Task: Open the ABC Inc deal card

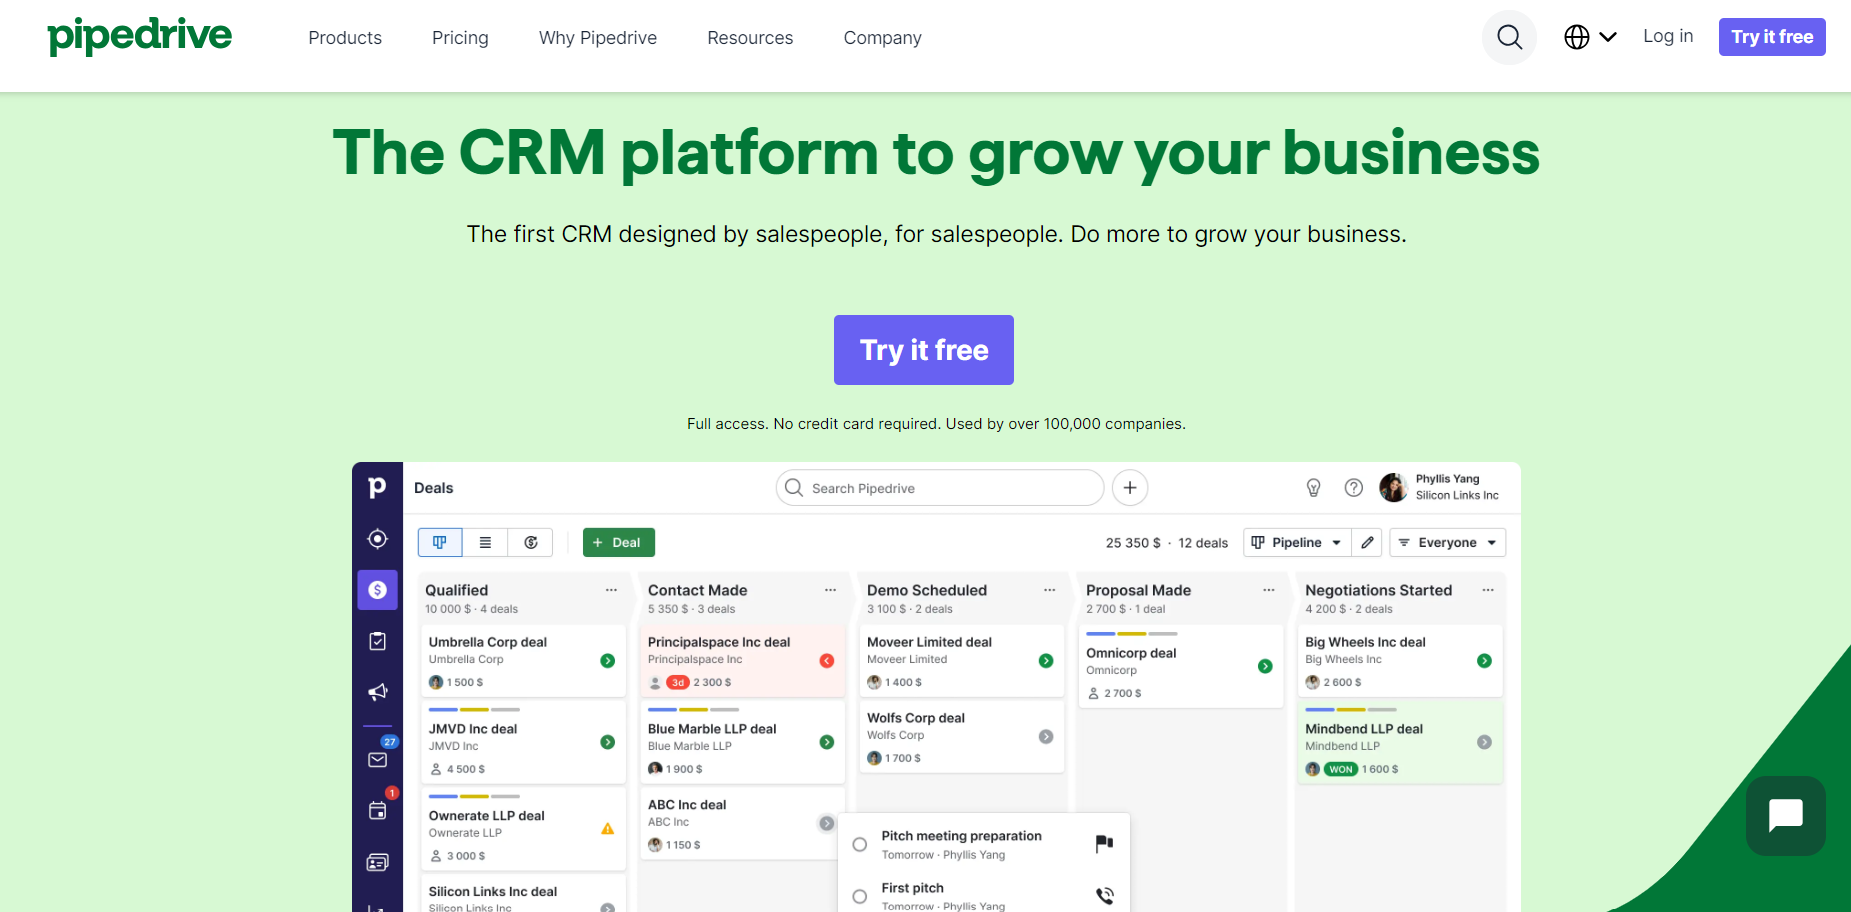Action: [x=742, y=823]
